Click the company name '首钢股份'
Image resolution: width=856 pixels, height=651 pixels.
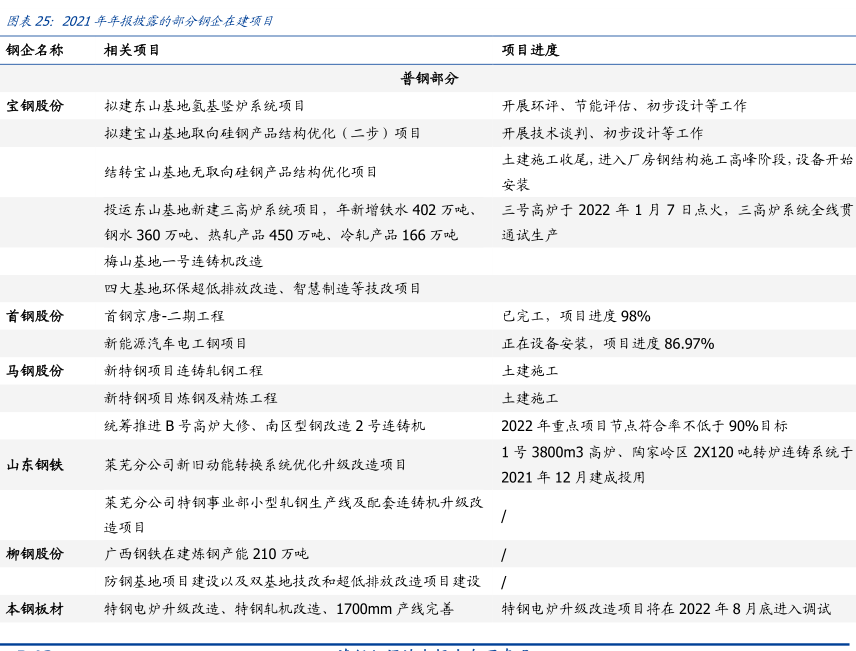pos(35,316)
